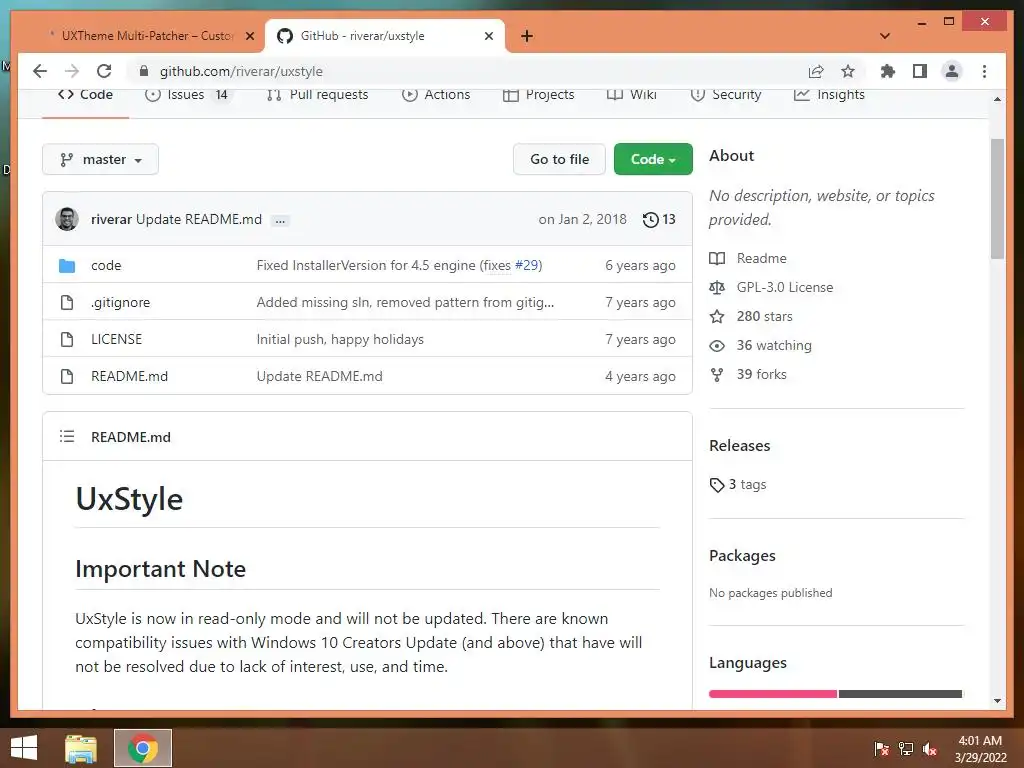Screen dimensions: 1024x768
Task: Open the Packages heading link
Action: tap(743, 556)
